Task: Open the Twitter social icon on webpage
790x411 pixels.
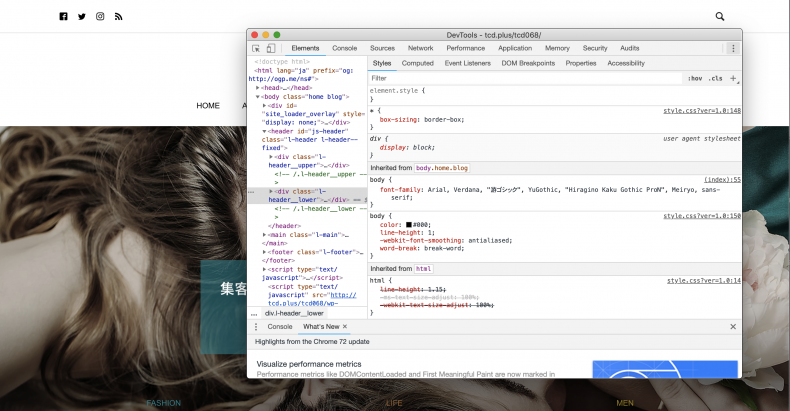Action: pos(82,17)
